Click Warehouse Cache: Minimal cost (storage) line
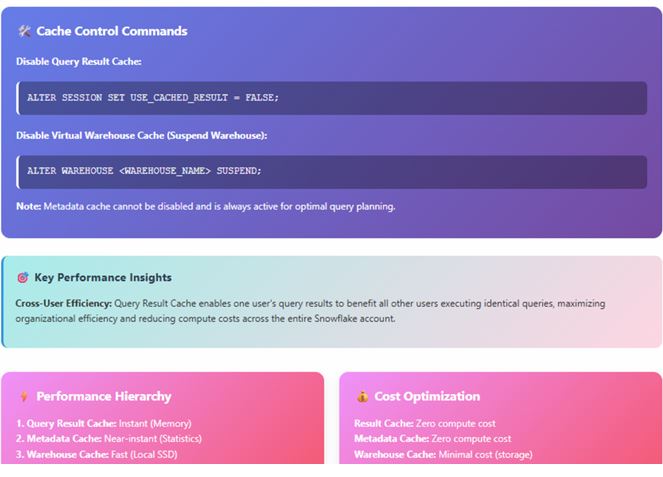 (443, 455)
